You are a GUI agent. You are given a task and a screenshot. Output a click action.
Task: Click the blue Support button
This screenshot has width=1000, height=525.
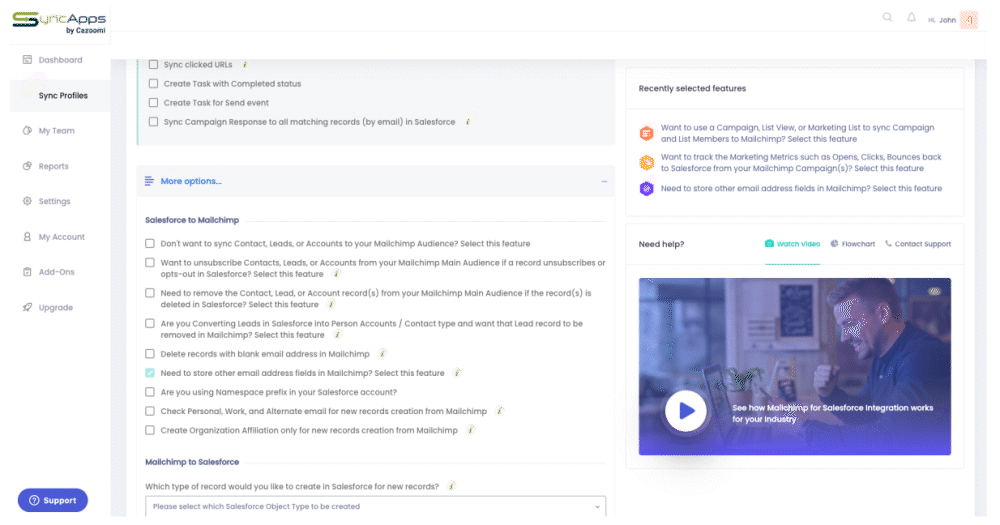(x=53, y=500)
